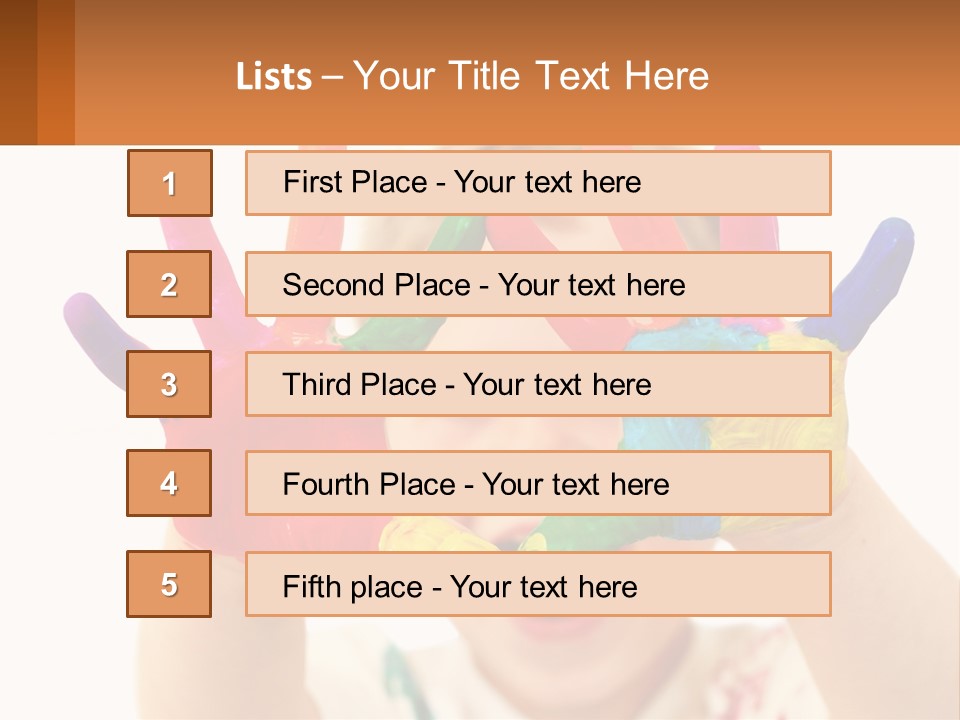Image resolution: width=960 pixels, height=720 pixels.
Task: Select the lighter orange stripe beside the brown stripe
Action: 56,72
